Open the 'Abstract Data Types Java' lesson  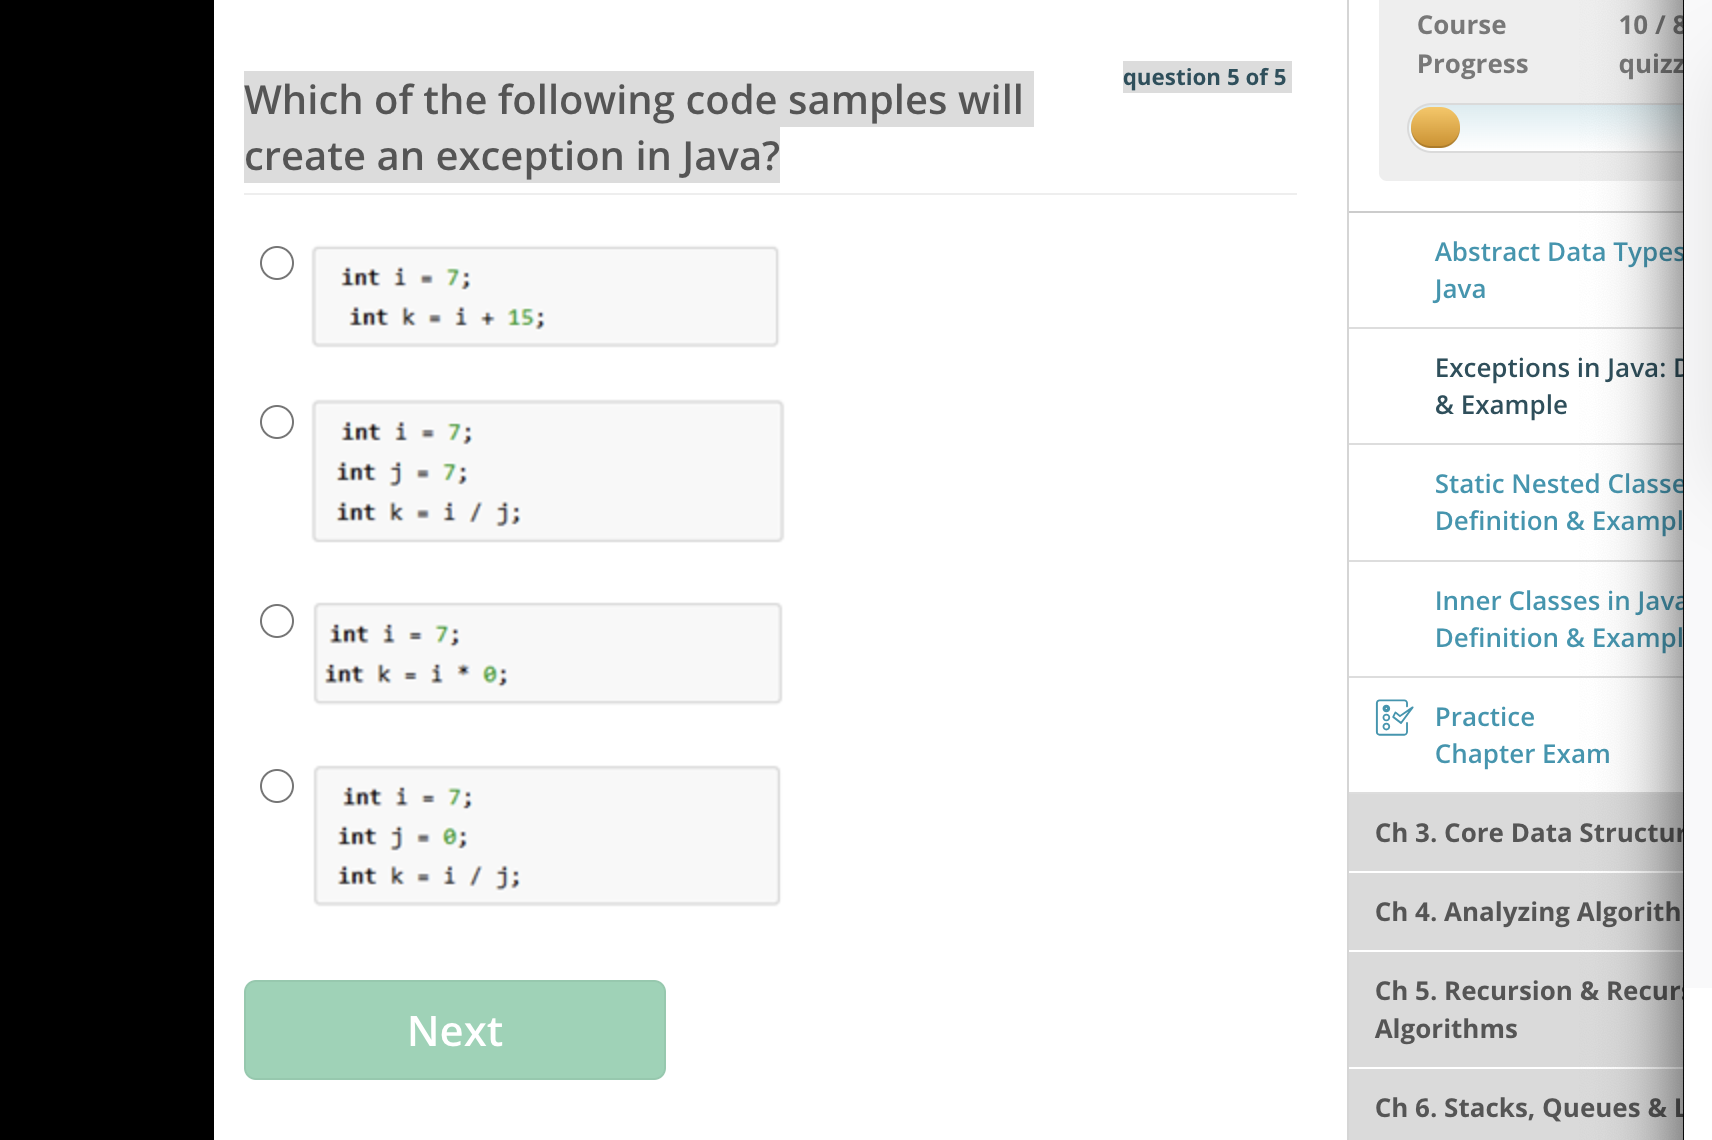click(1556, 270)
